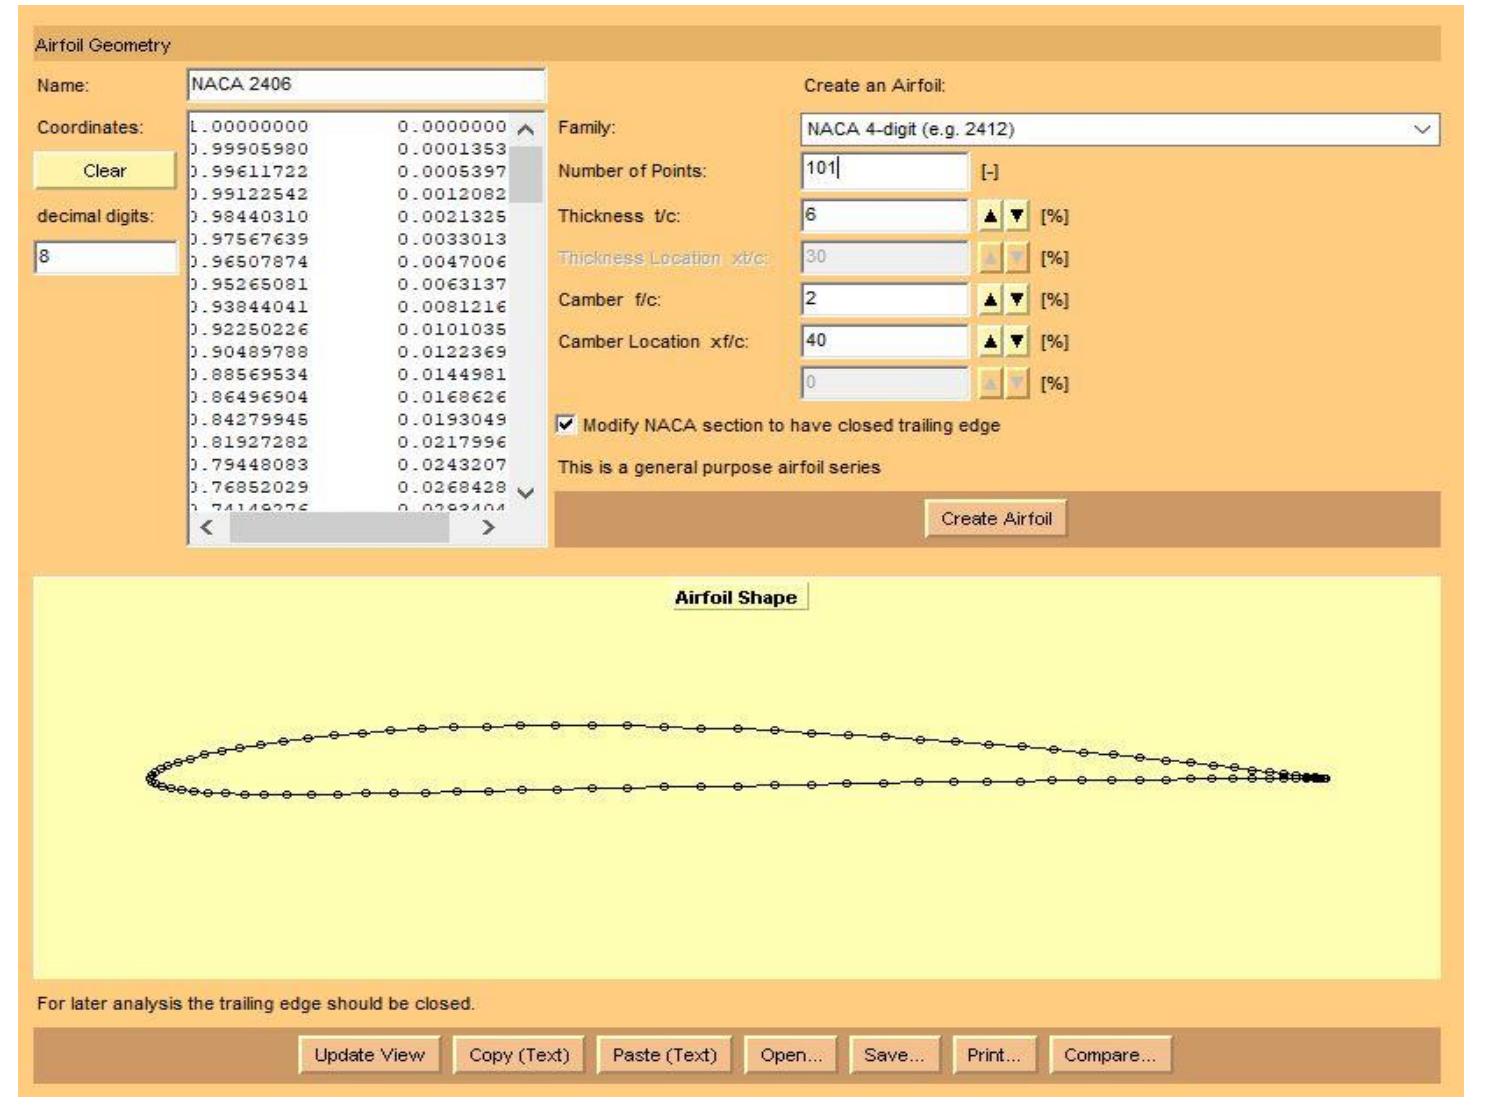Click the airfoil Name field
The width and height of the screenshot is (1486, 1116).
point(366,85)
